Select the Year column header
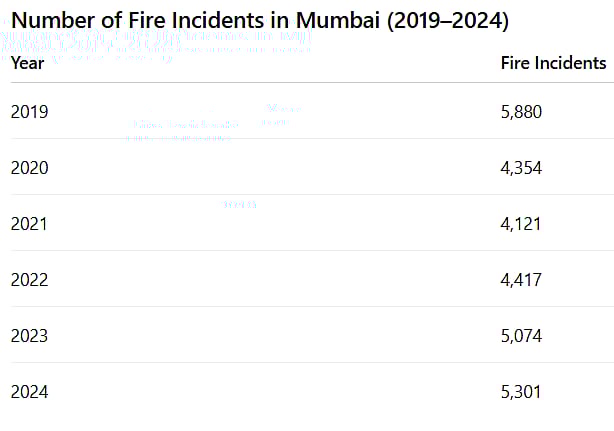614x431 pixels. point(27,63)
